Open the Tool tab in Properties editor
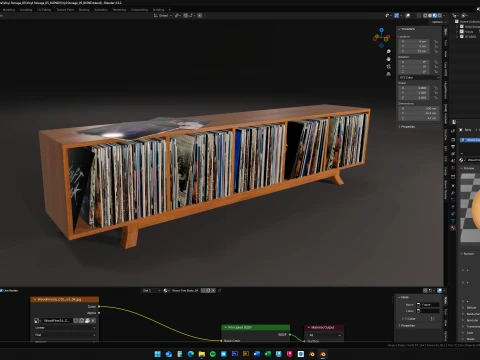480x360 pixels. click(x=453, y=130)
